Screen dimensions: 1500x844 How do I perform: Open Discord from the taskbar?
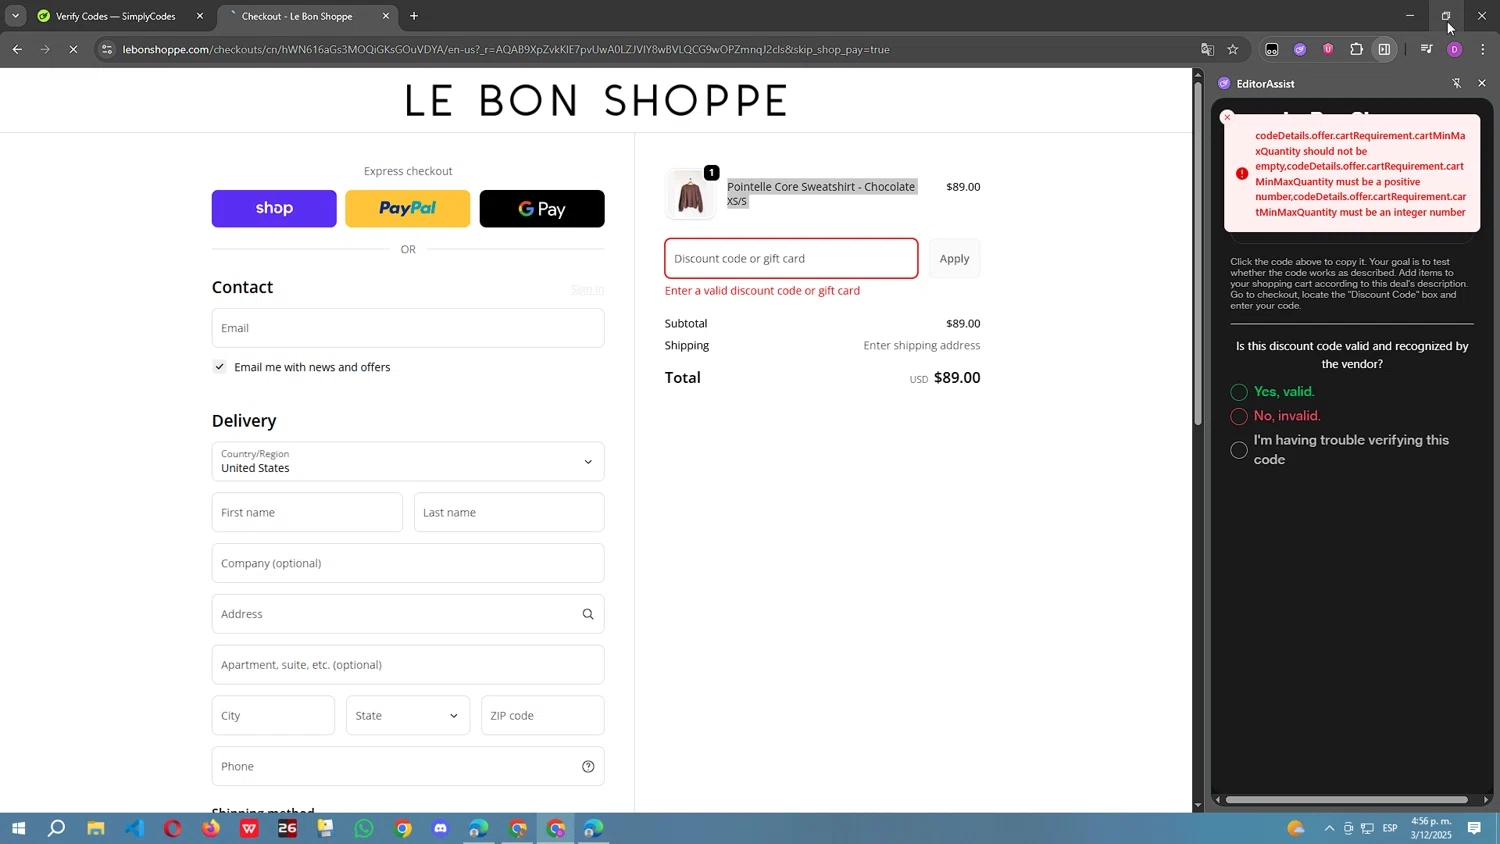(441, 828)
